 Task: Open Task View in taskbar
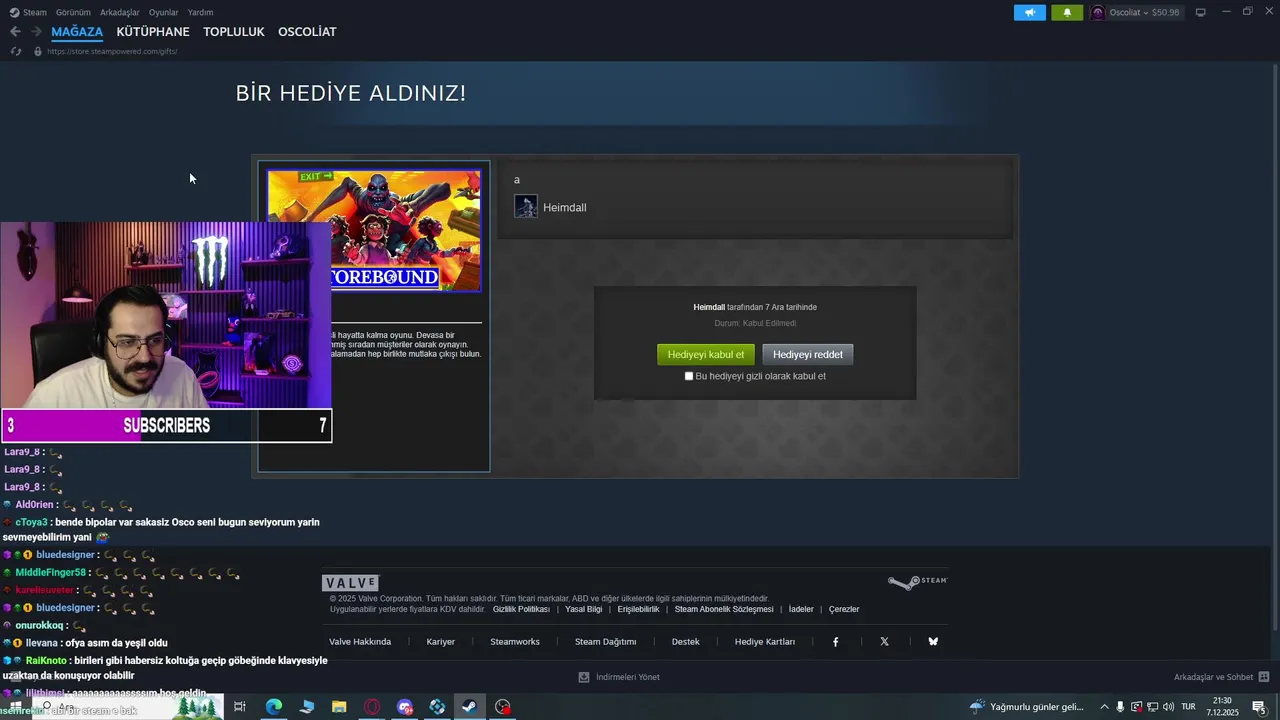tap(240, 707)
